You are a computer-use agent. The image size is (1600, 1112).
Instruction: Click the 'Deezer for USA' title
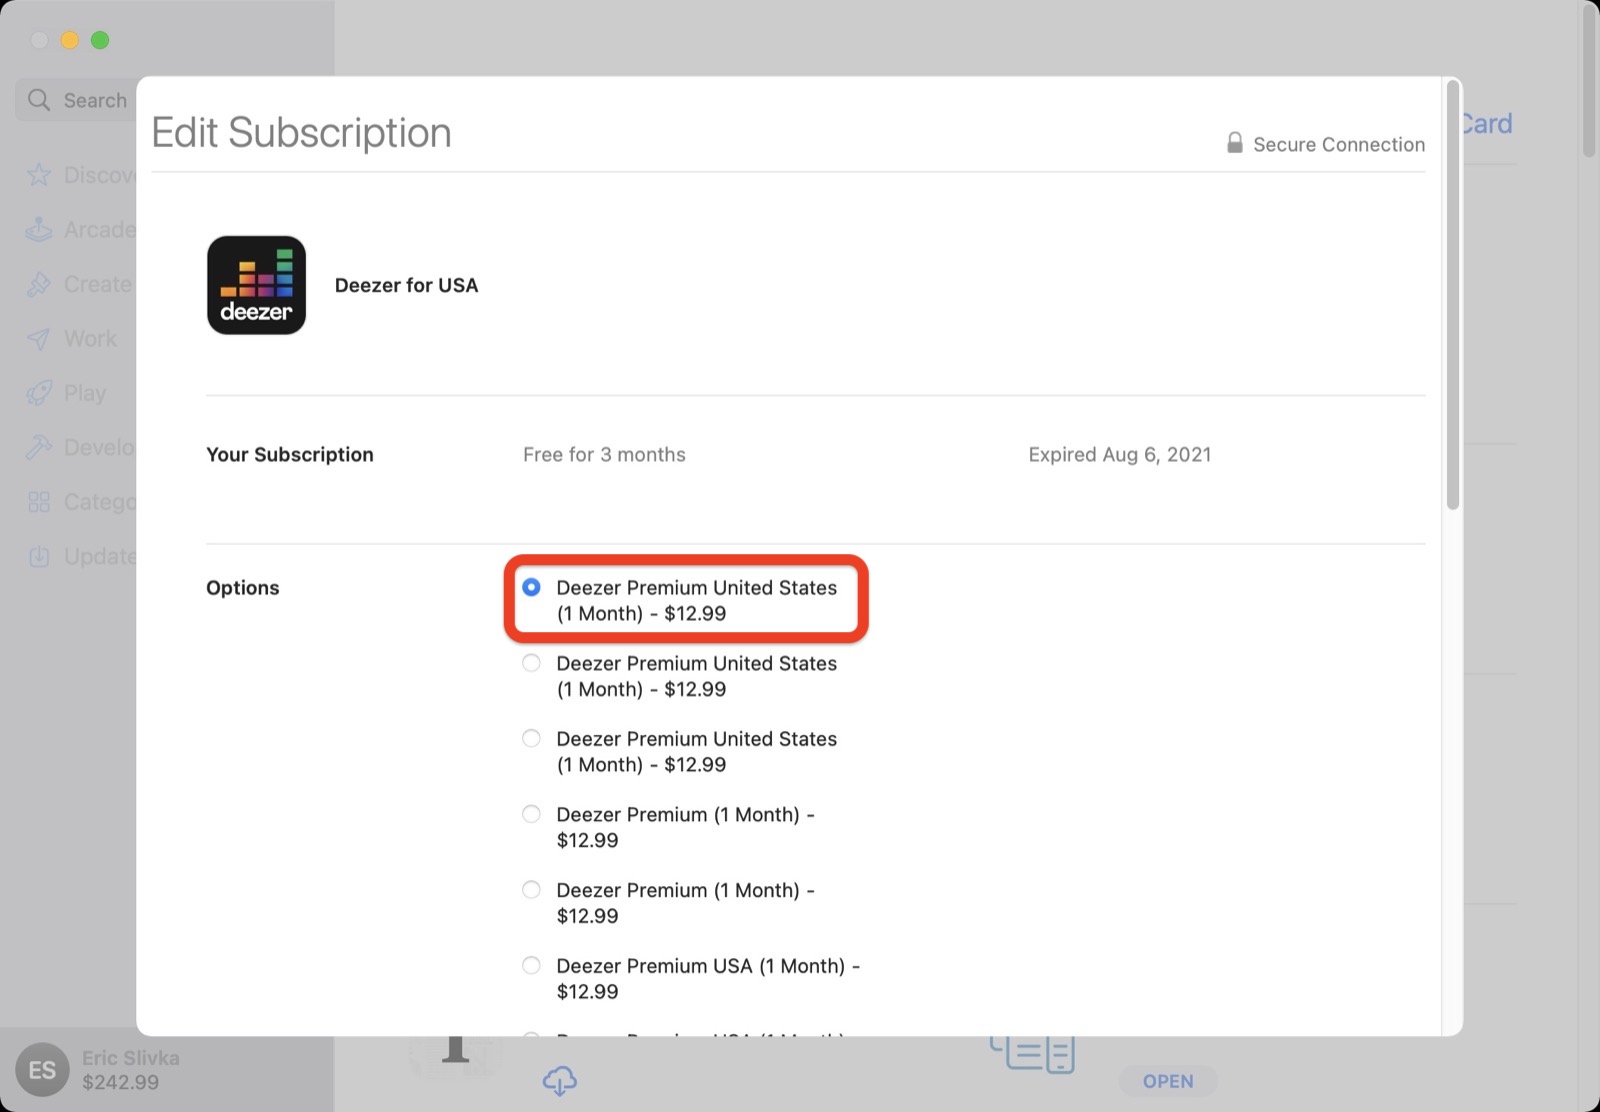[x=406, y=285]
